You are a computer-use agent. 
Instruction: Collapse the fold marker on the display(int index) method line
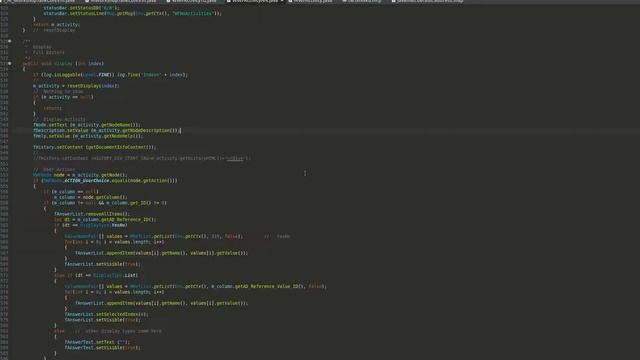[9, 64]
